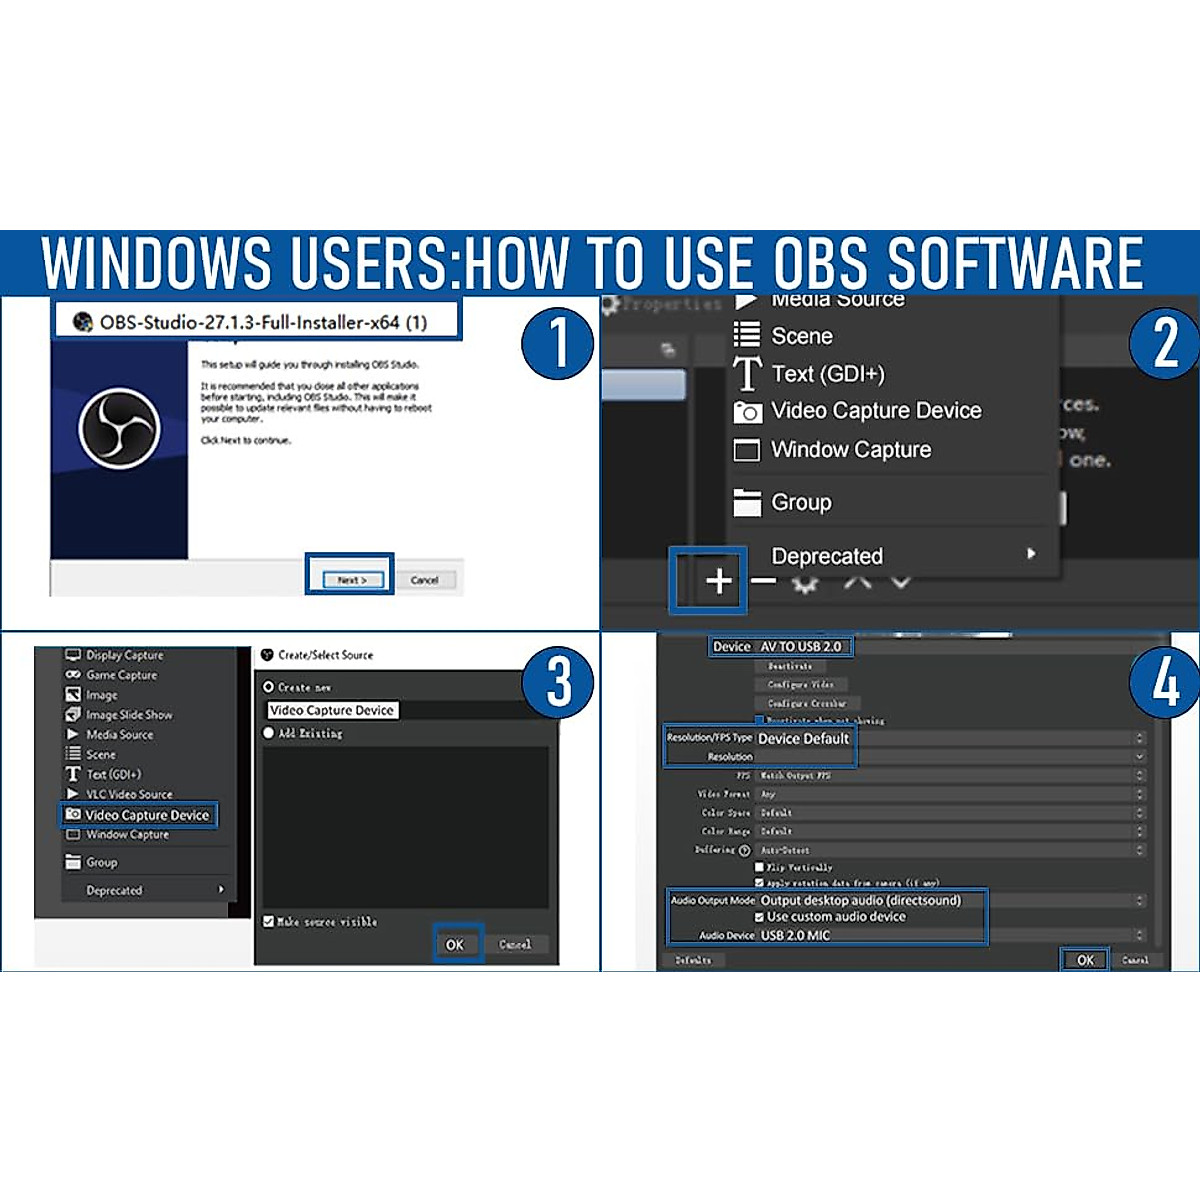Click the Buffering help question-mark icon
1200x1200 pixels.
[x=744, y=850]
